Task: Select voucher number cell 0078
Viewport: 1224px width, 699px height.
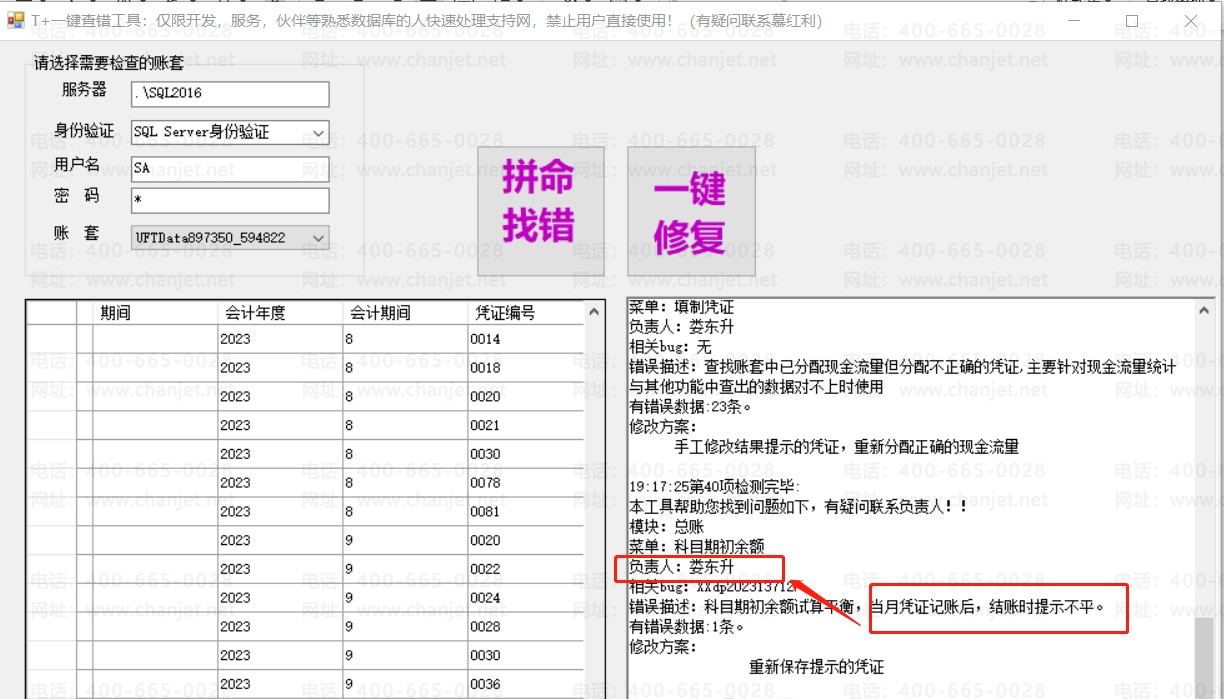Action: tap(525, 483)
